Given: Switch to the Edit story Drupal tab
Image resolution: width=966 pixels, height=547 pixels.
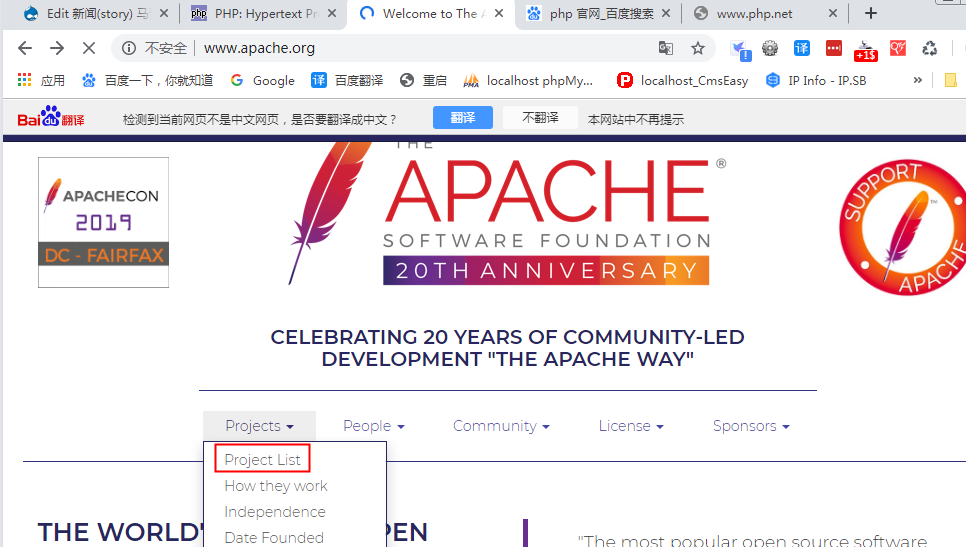Looking at the screenshot, I should tap(89, 14).
